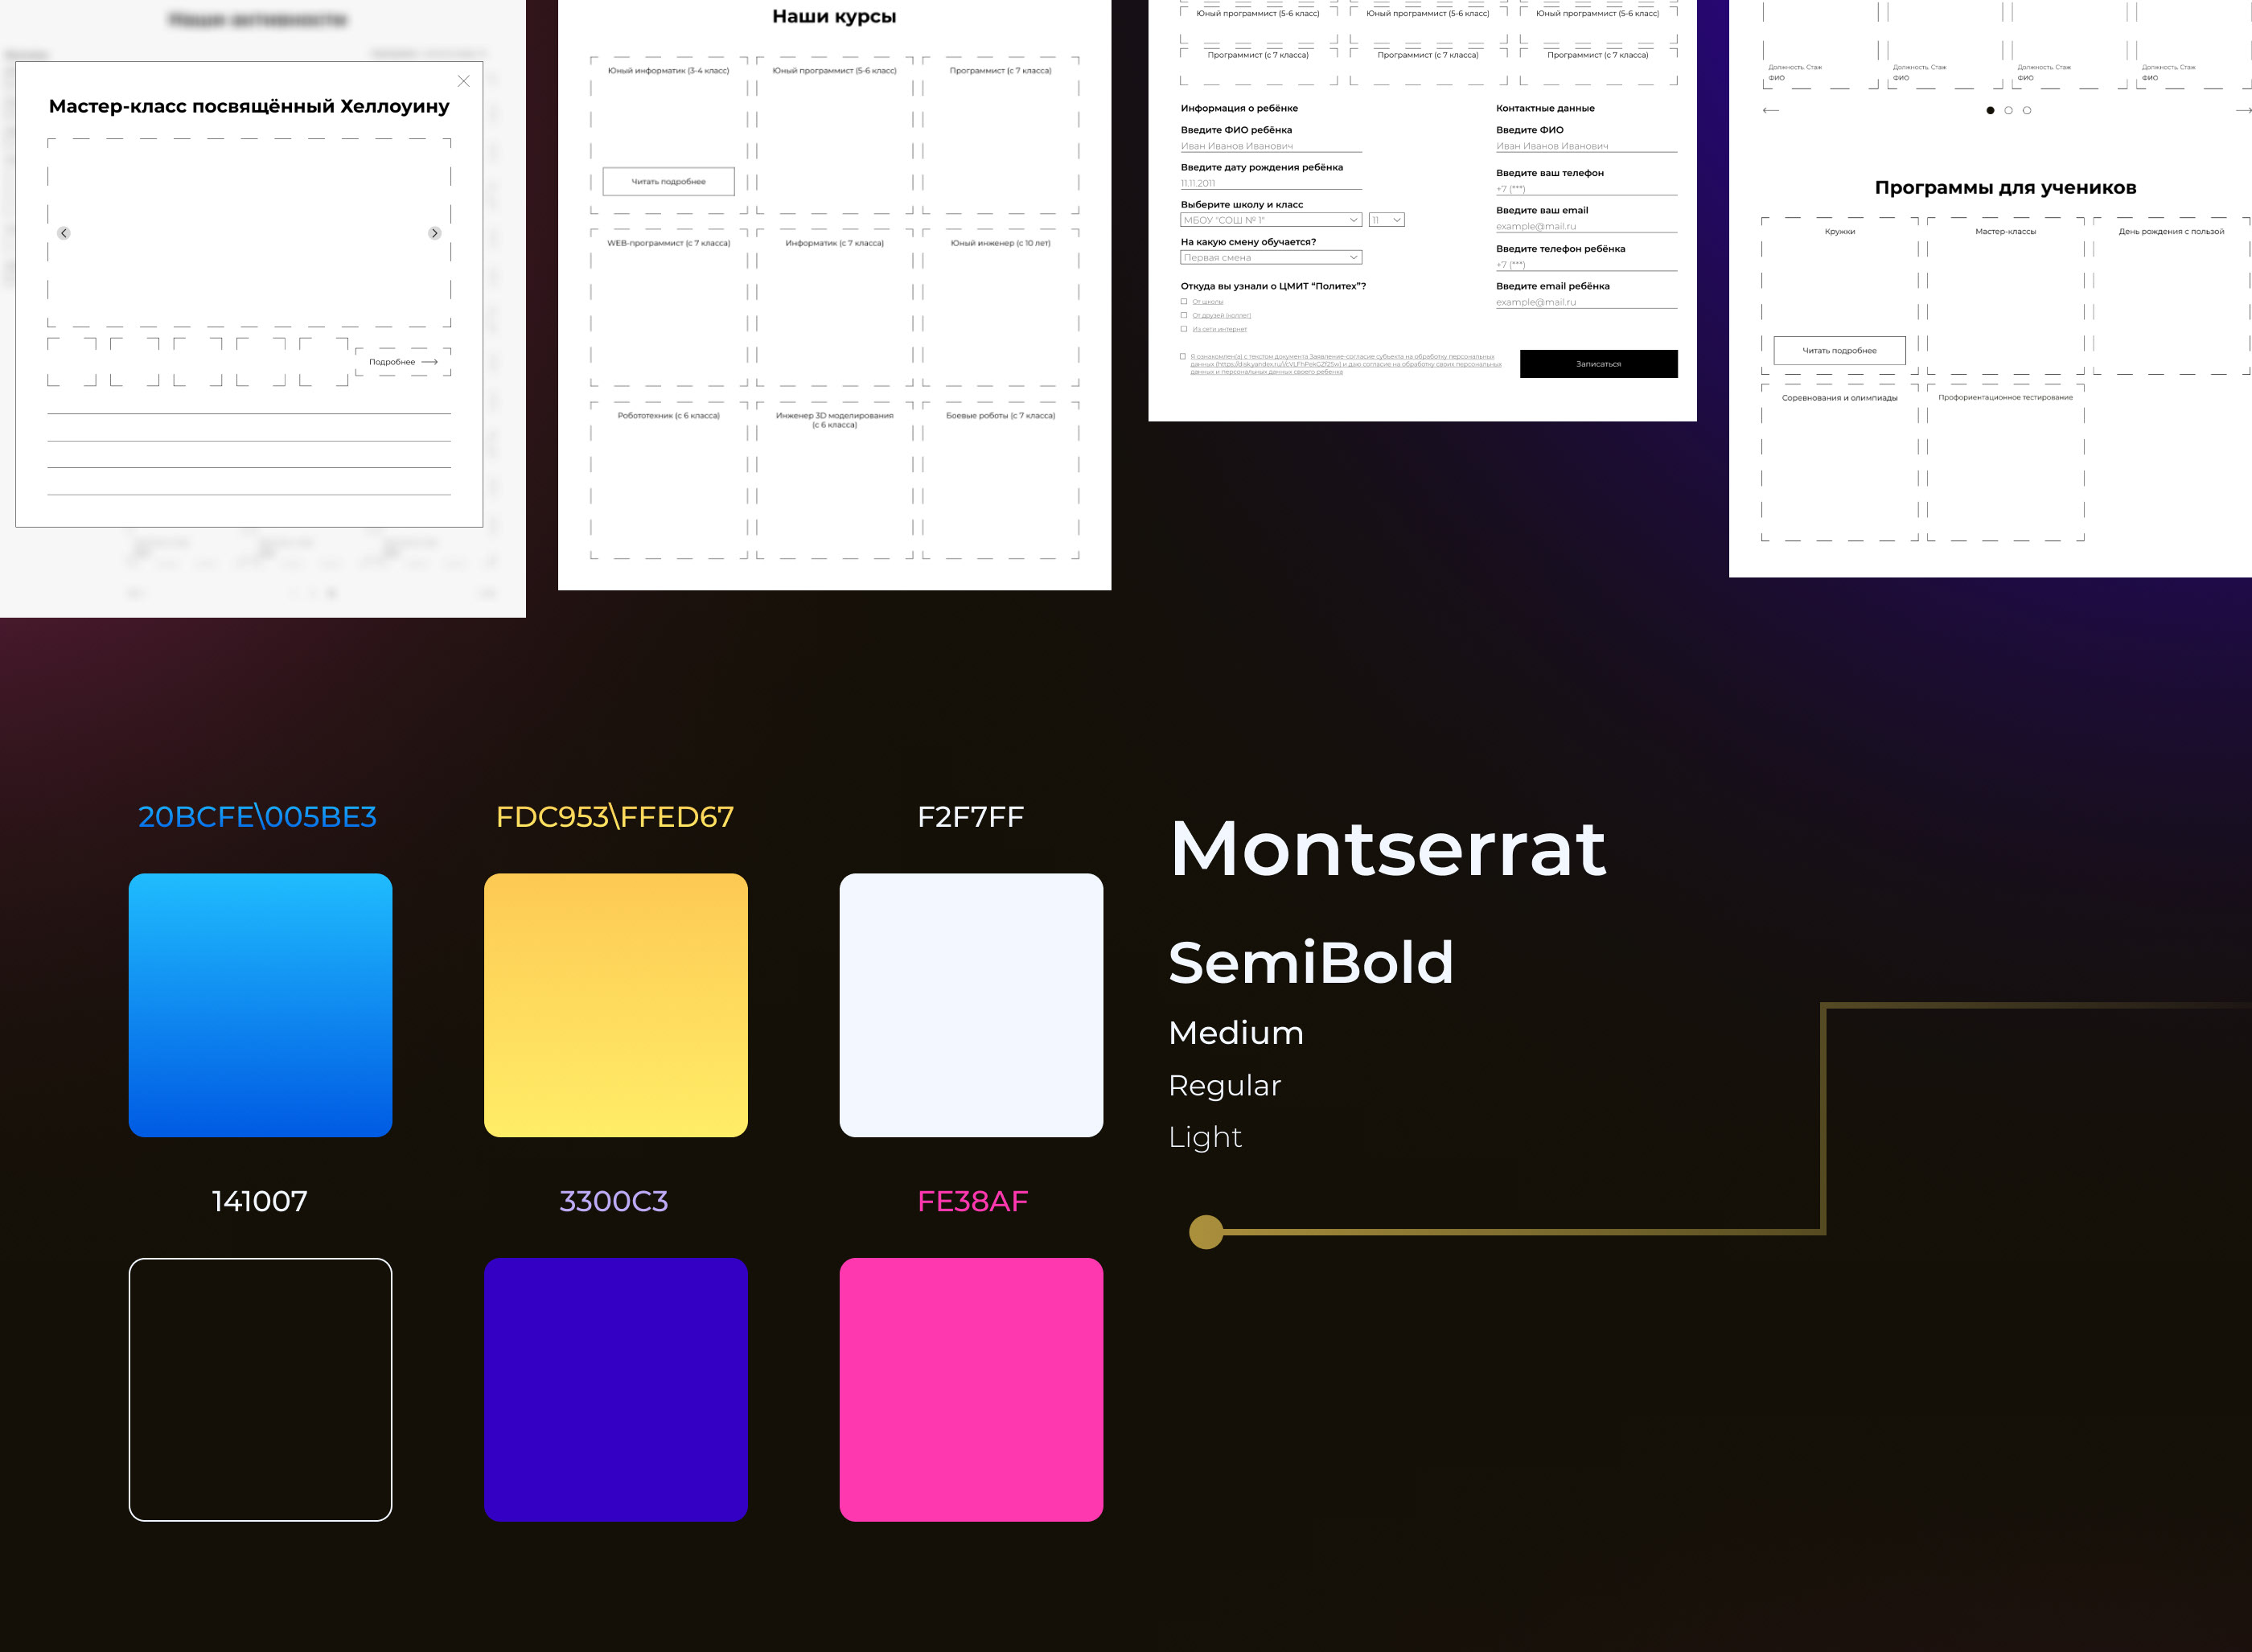Select the third carousel pagination dot
The width and height of the screenshot is (2252, 1652).
(2027, 110)
